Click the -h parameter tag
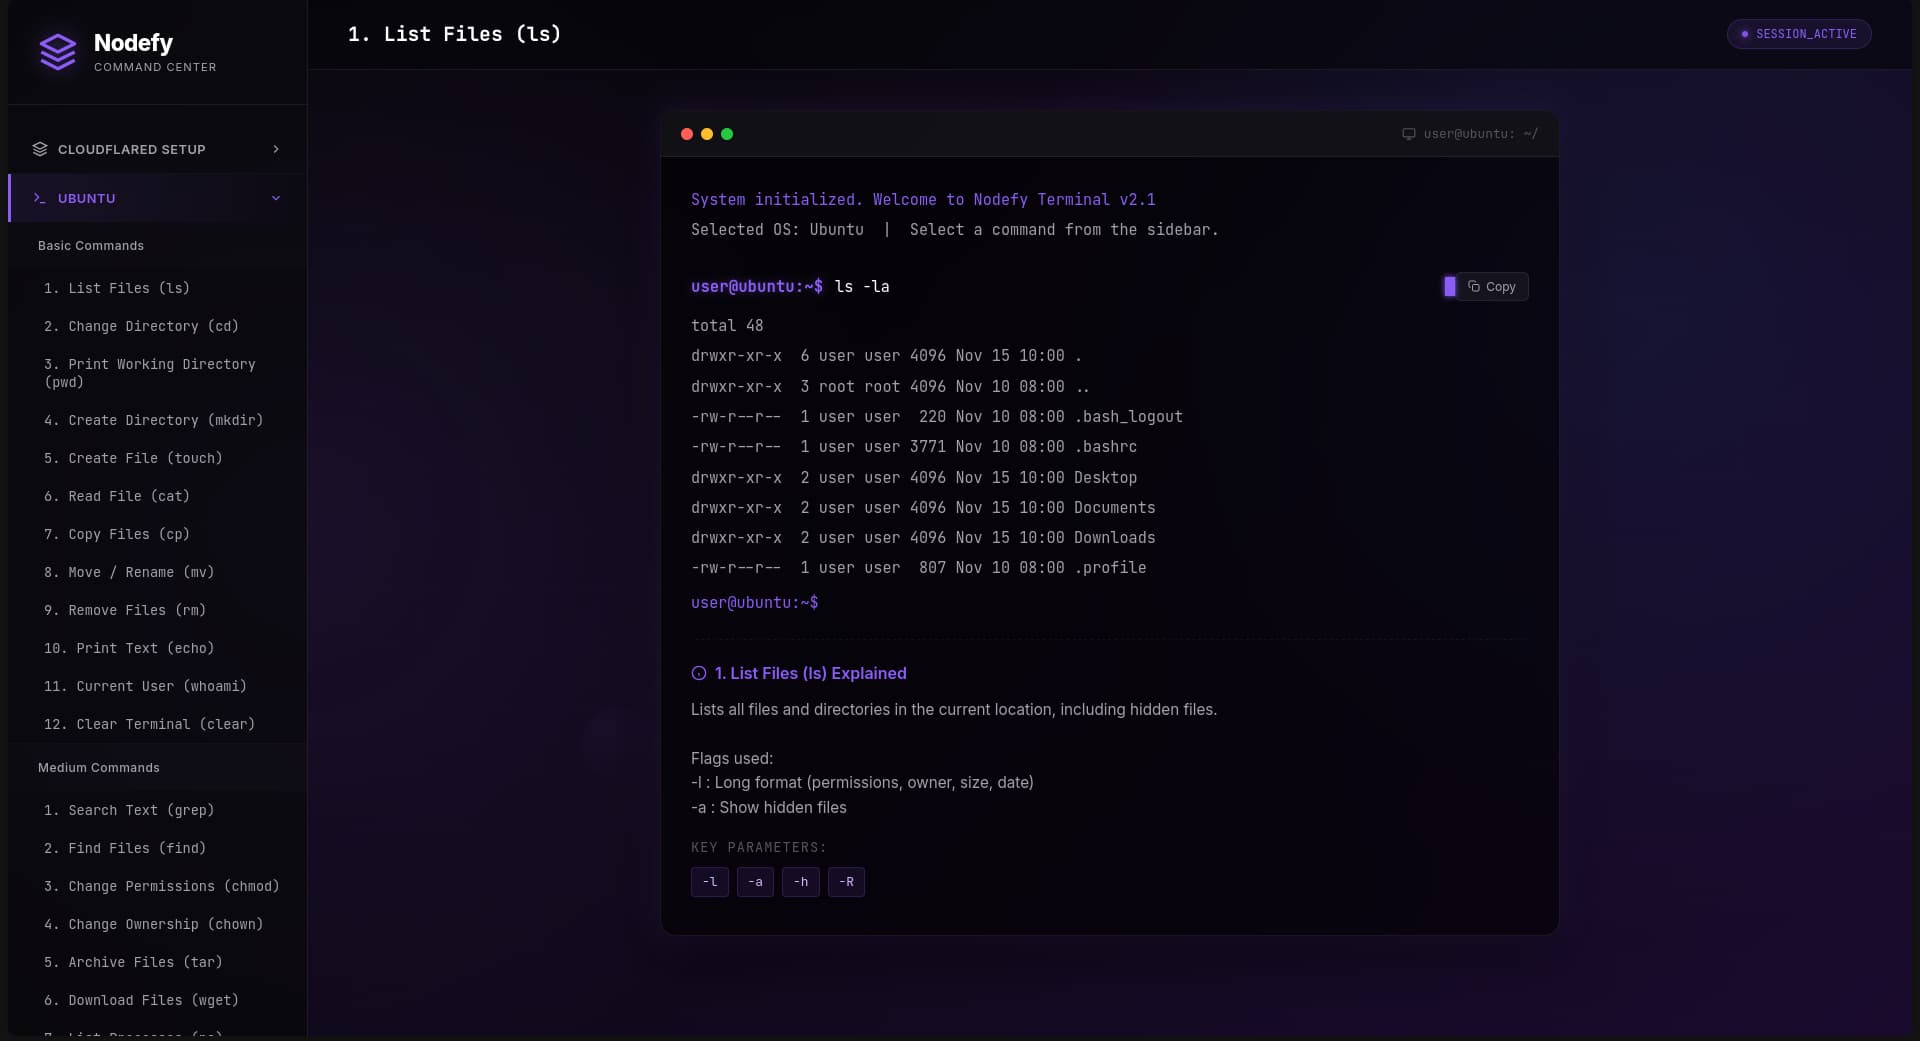The image size is (1920, 1041). 801,882
